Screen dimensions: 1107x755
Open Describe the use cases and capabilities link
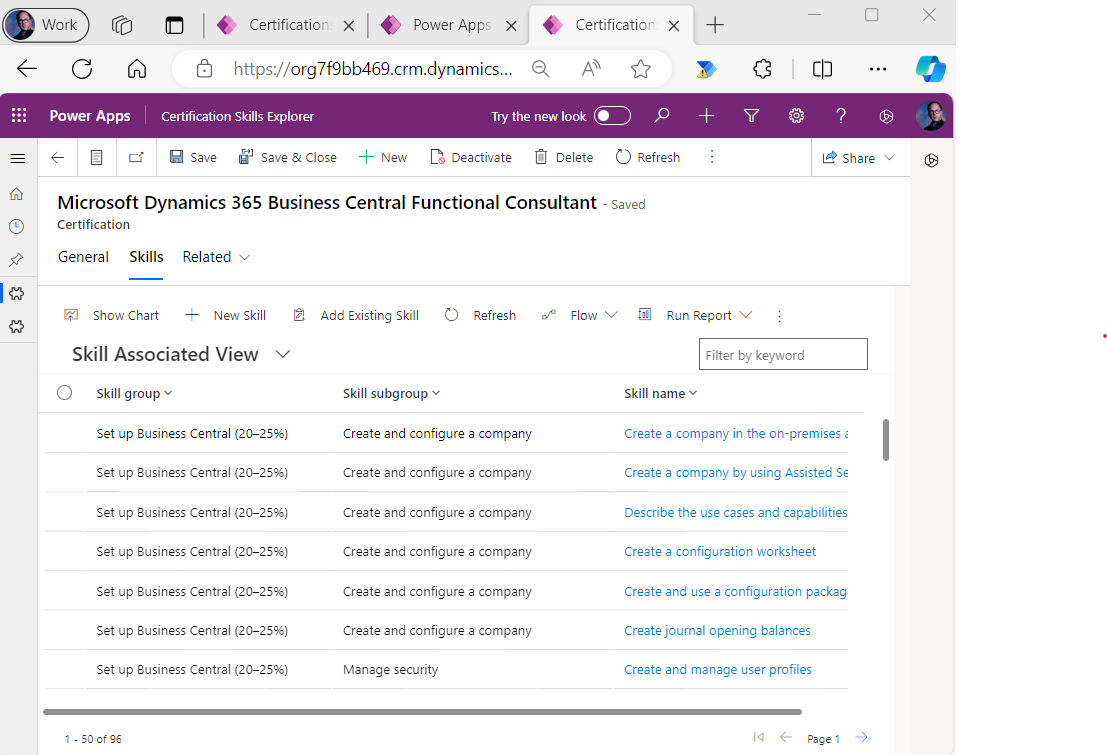coord(736,513)
